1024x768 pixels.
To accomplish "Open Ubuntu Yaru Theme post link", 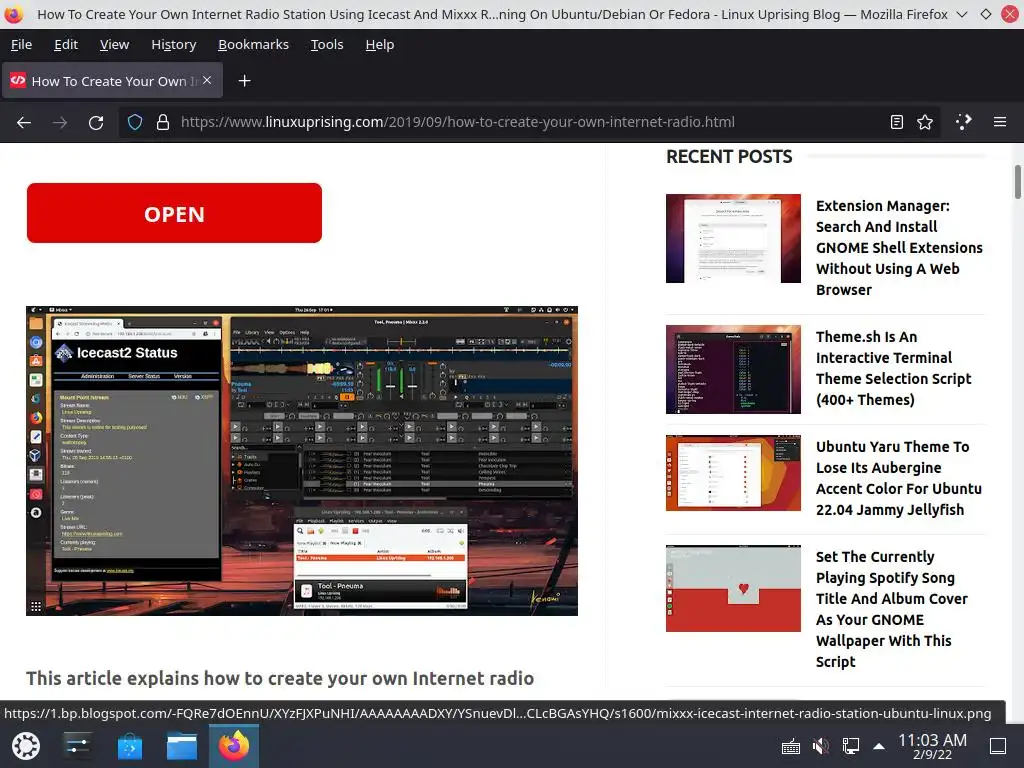I will [898, 478].
